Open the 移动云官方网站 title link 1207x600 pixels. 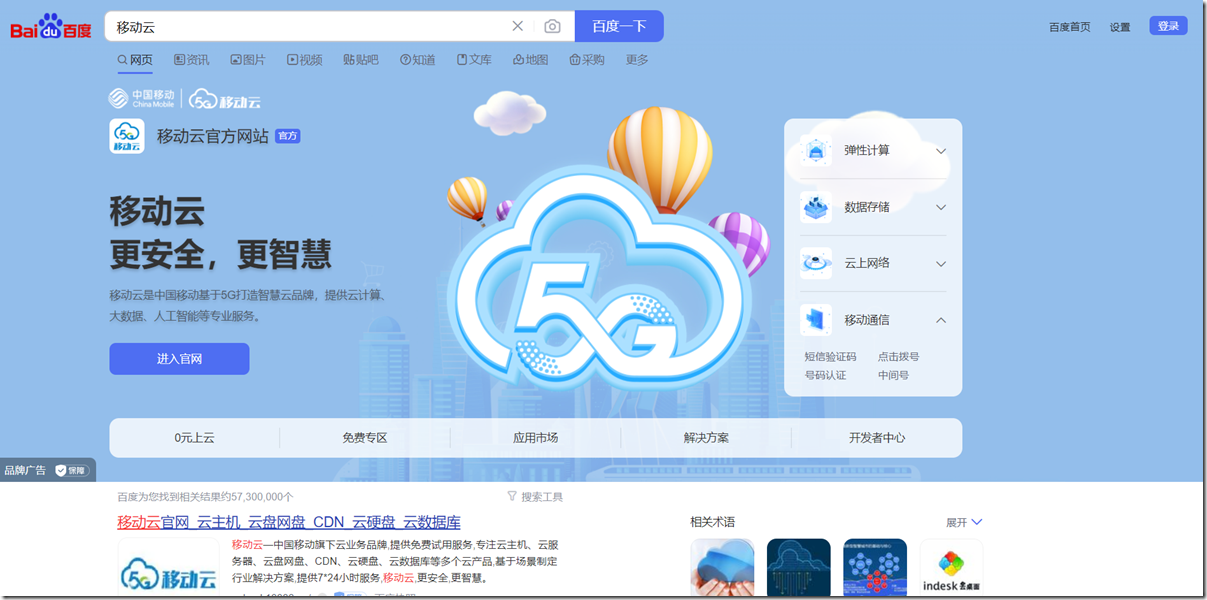[212, 136]
